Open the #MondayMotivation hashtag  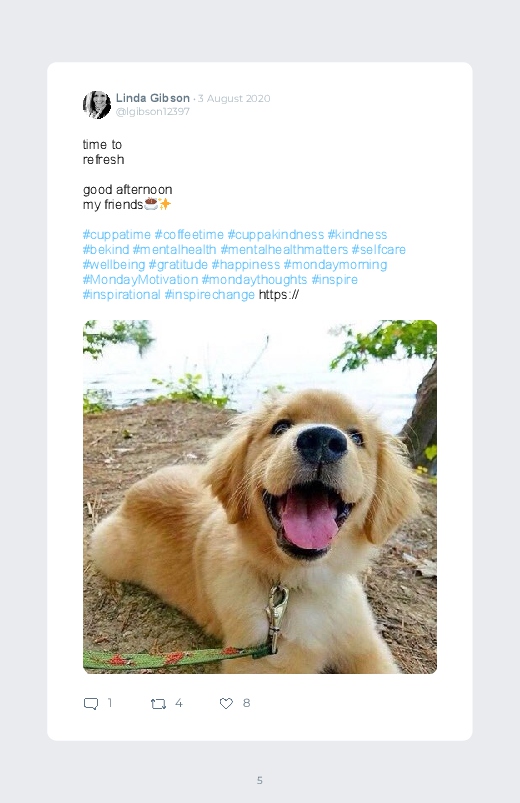(140, 280)
